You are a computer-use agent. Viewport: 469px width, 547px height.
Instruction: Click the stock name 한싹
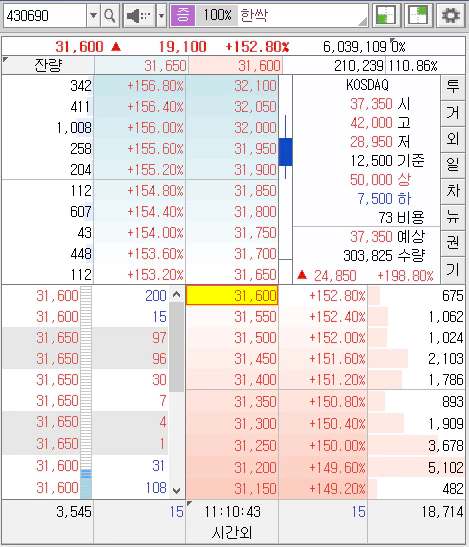click(x=254, y=15)
